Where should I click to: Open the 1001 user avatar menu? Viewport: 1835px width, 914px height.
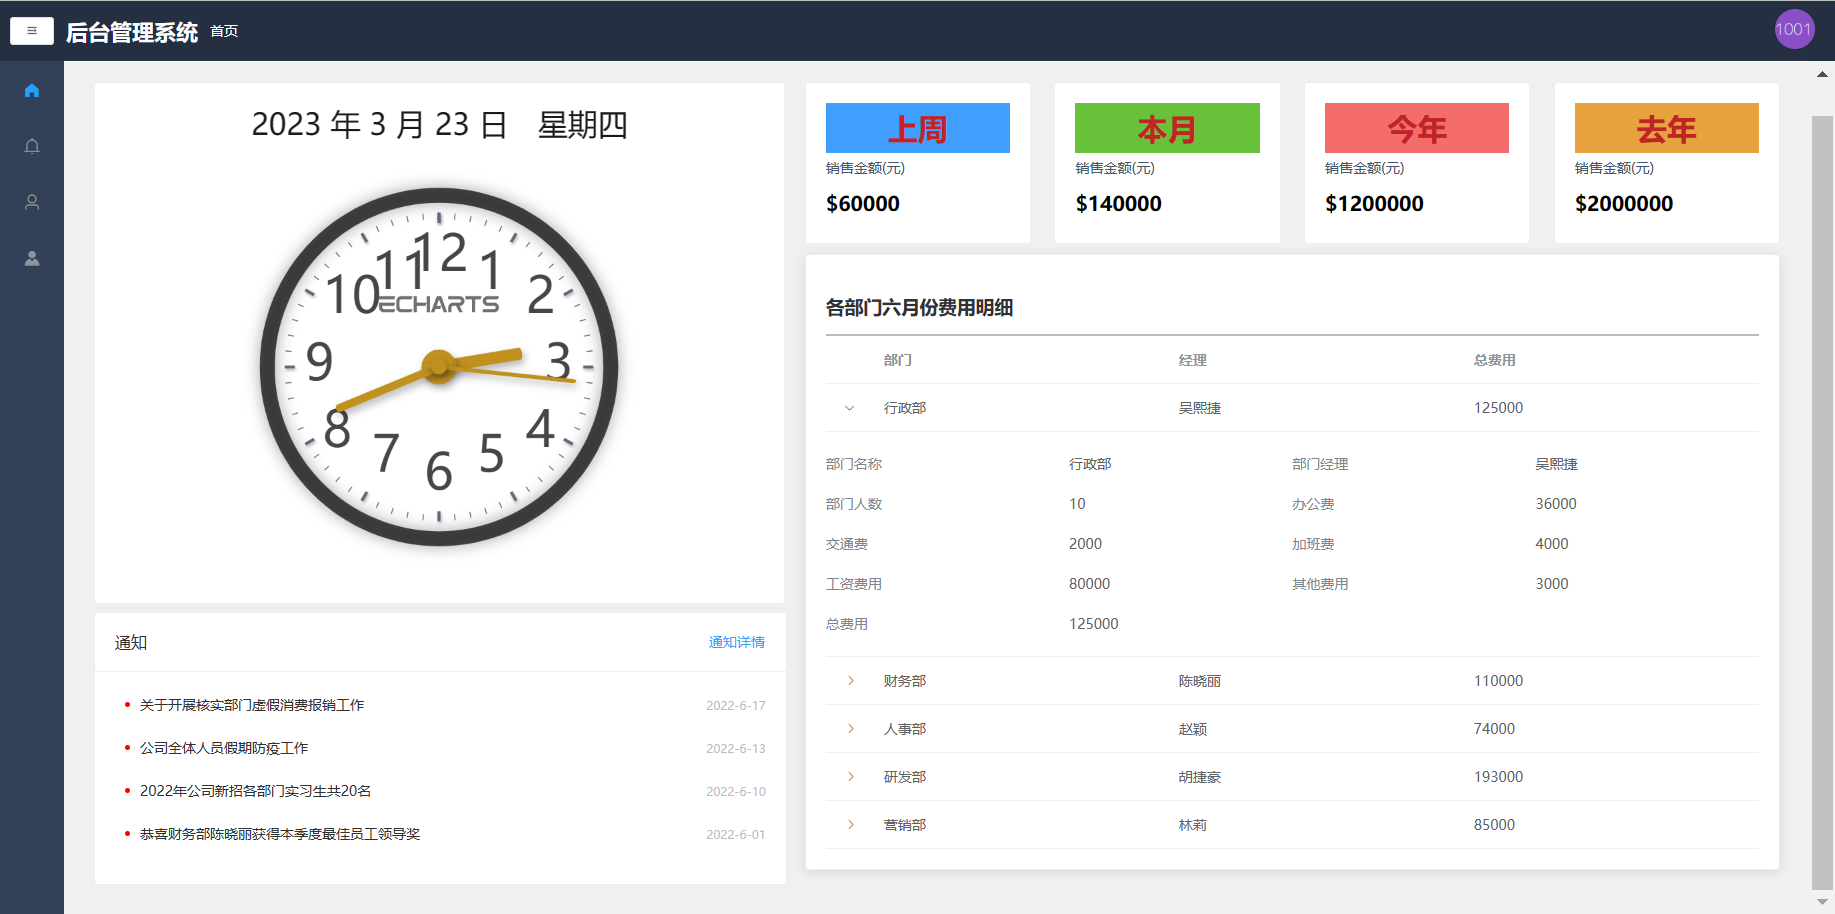tap(1794, 29)
